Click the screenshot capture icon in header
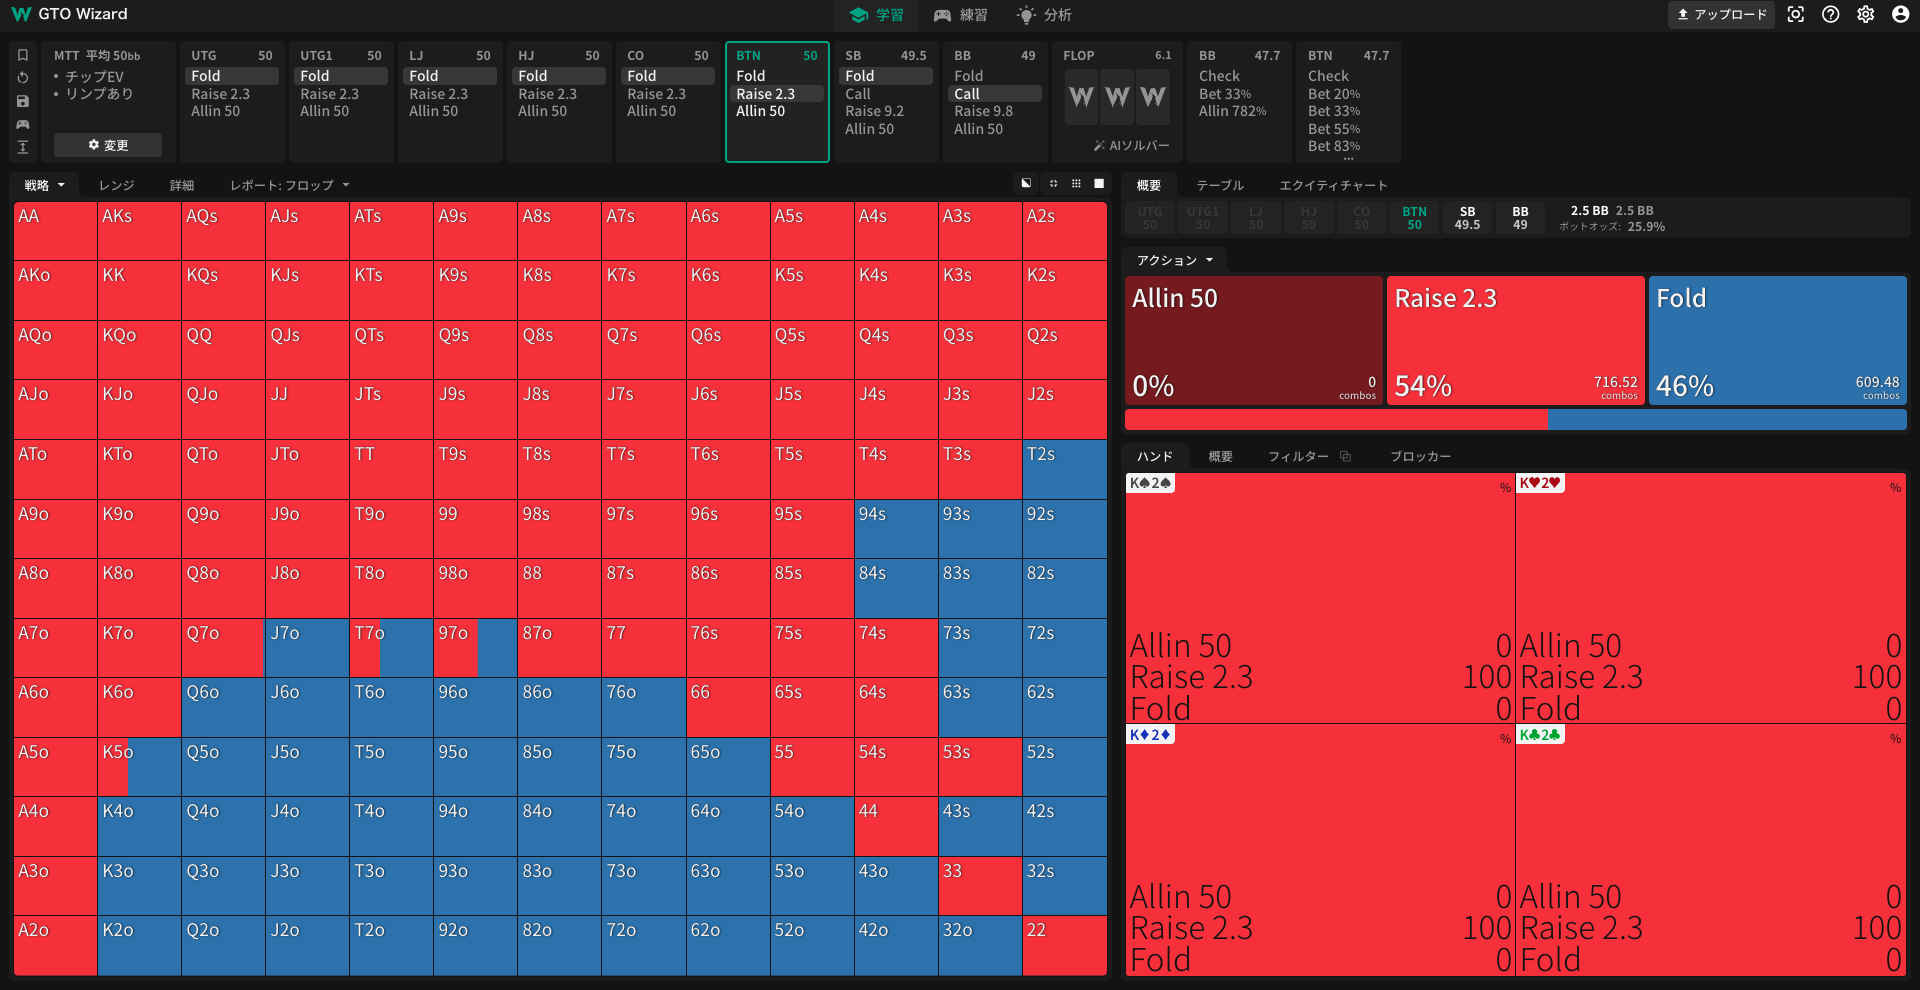The width and height of the screenshot is (1920, 990). [1796, 14]
